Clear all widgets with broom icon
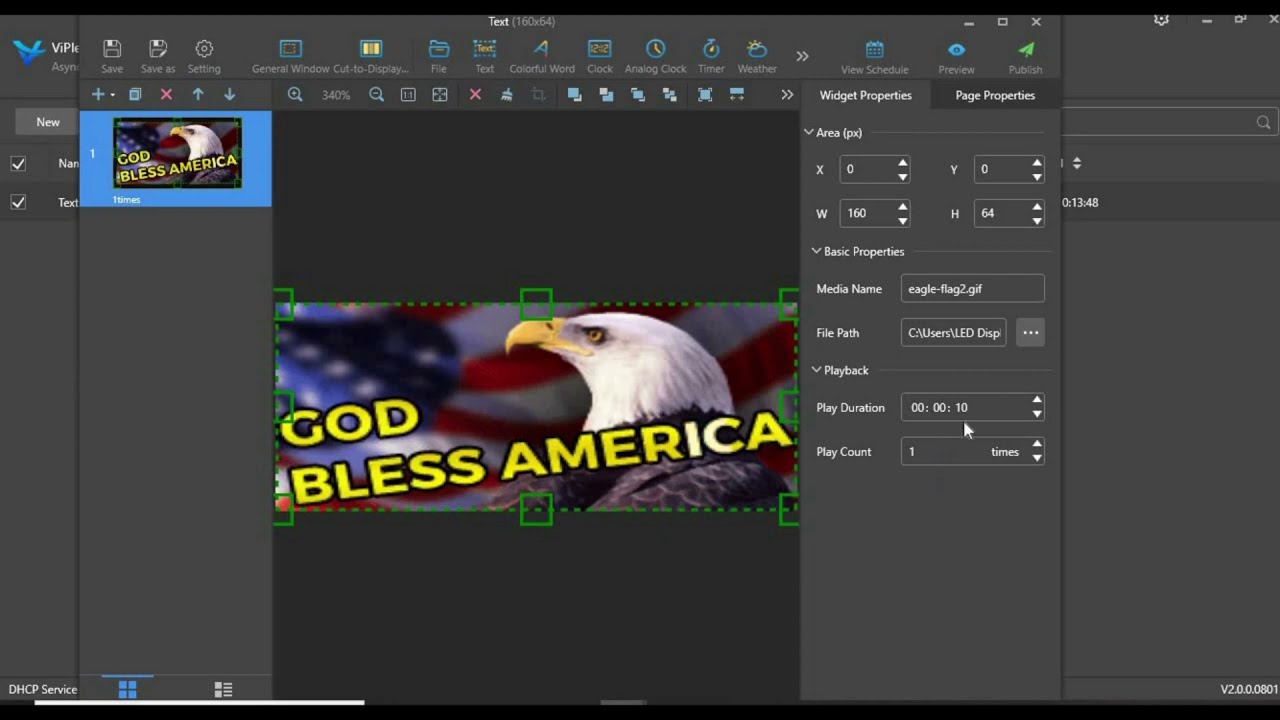Image resolution: width=1280 pixels, height=720 pixels. coord(507,94)
